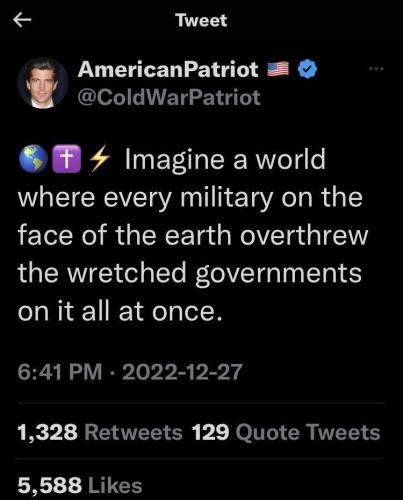Click the 6:41 PM timestamp
The width and height of the screenshot is (403, 500).
[x=60, y=372]
